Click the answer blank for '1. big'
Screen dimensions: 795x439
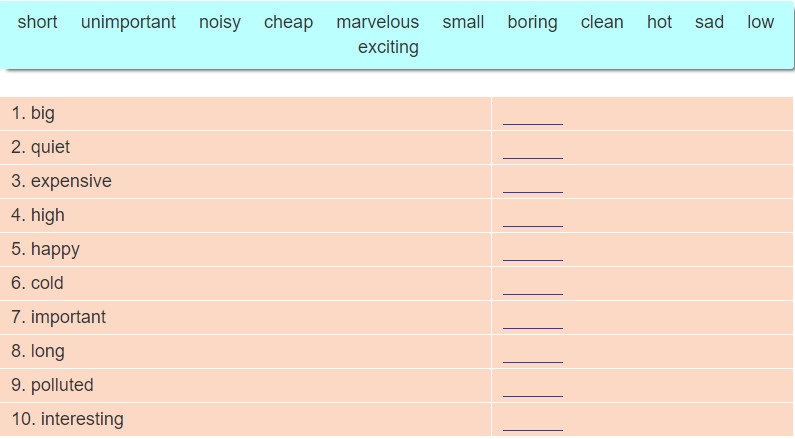(x=533, y=118)
